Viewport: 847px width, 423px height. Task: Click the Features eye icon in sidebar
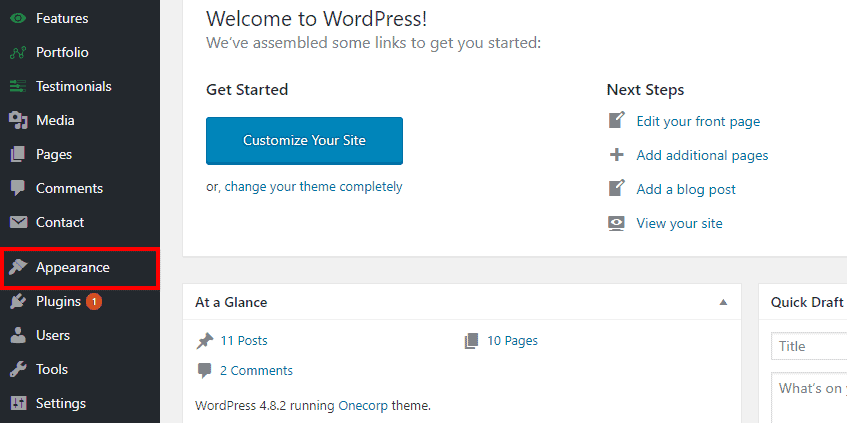click(18, 18)
